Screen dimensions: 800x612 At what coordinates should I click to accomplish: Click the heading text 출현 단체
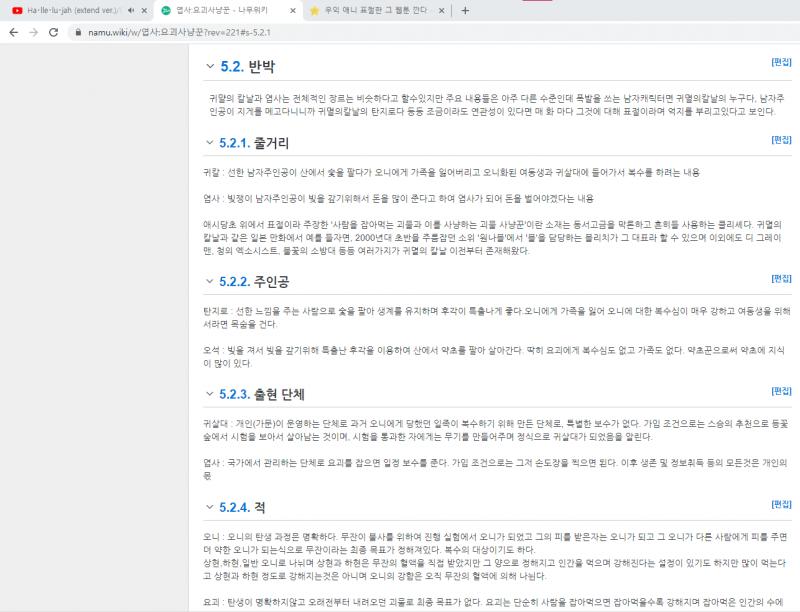[279, 394]
